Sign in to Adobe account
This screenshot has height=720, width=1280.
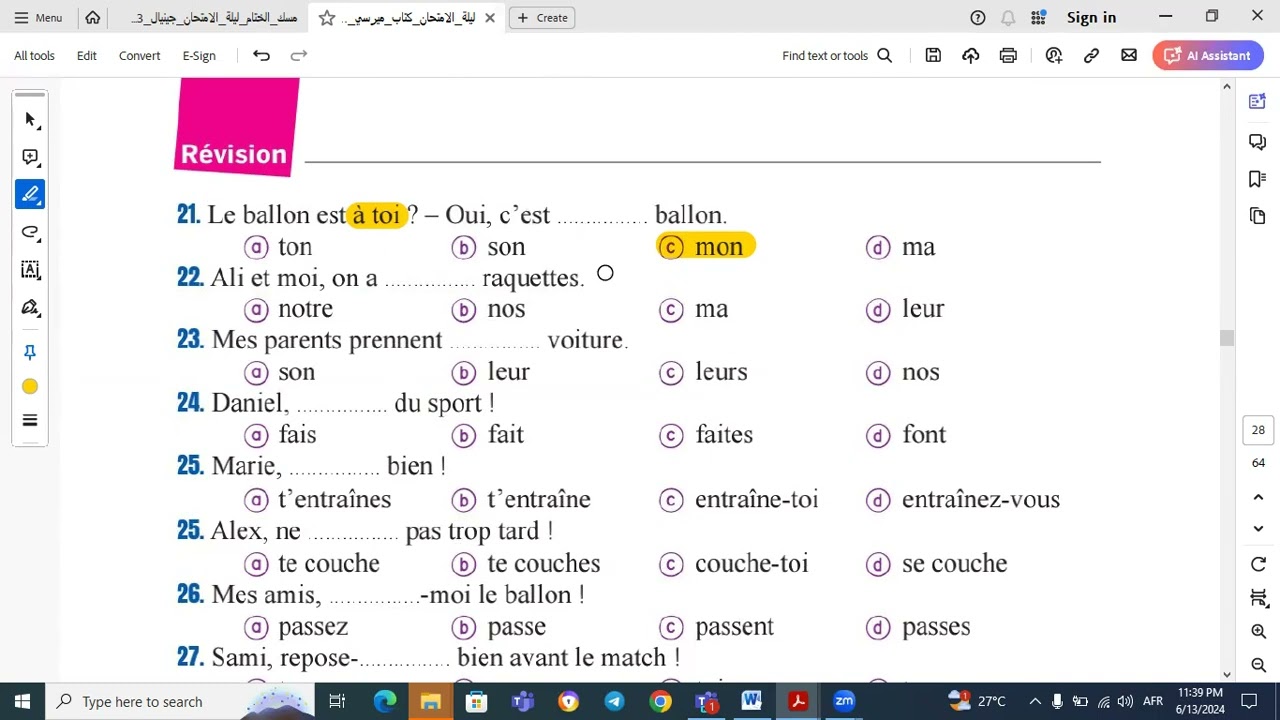point(1091,17)
